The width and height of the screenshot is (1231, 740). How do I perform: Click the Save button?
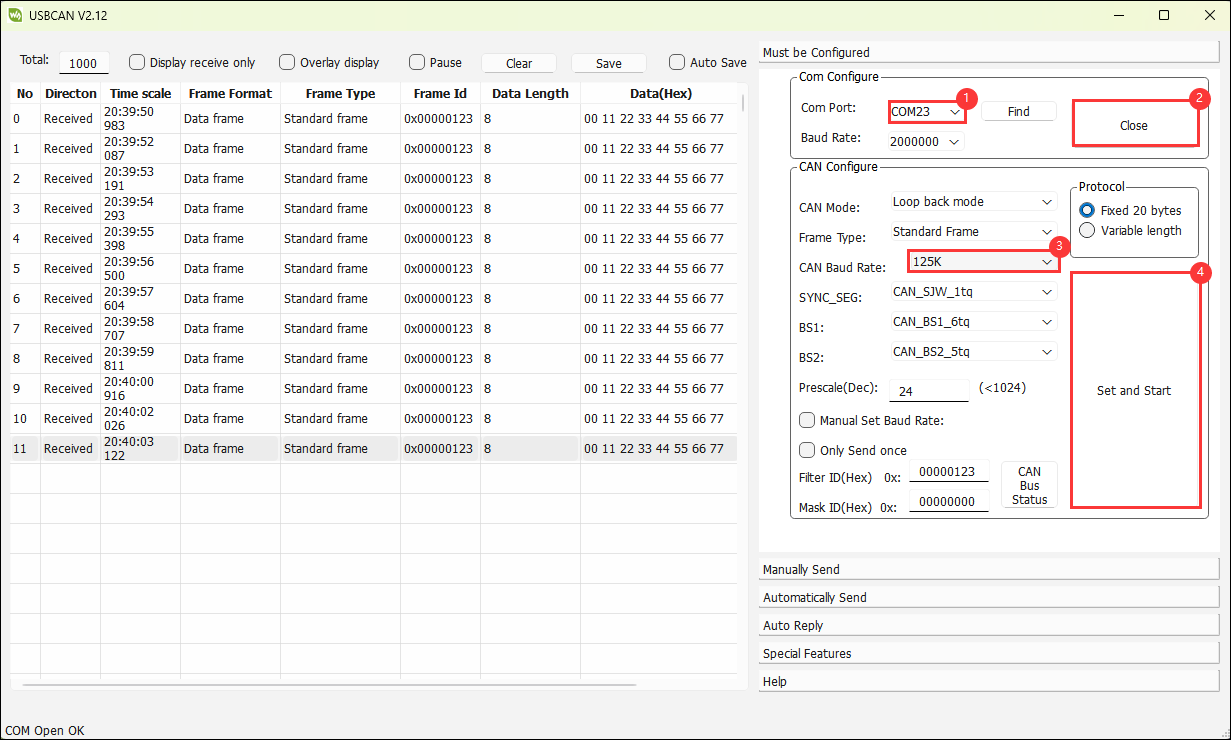point(609,63)
